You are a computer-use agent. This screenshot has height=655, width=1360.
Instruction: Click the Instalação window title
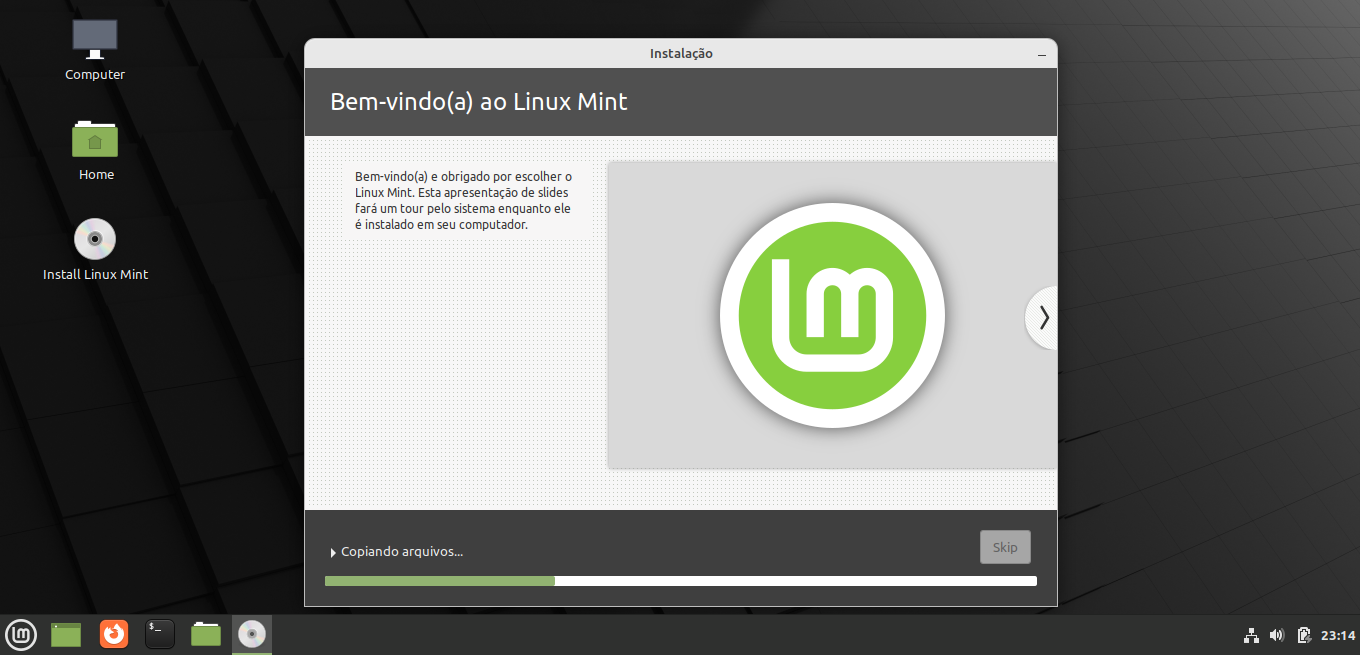click(x=681, y=54)
